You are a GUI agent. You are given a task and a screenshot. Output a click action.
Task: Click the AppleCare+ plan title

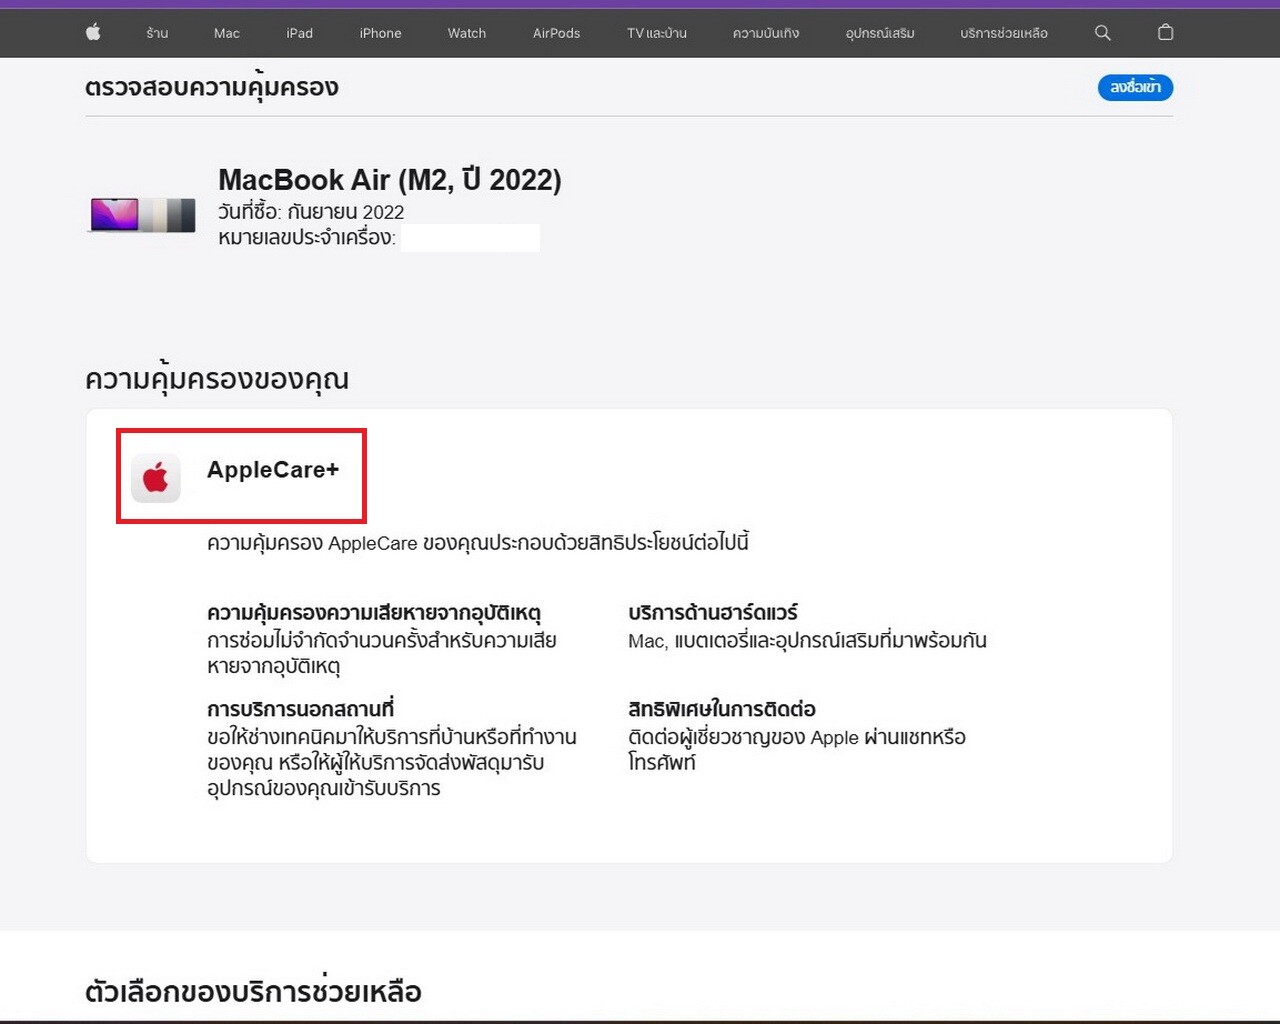tap(273, 470)
